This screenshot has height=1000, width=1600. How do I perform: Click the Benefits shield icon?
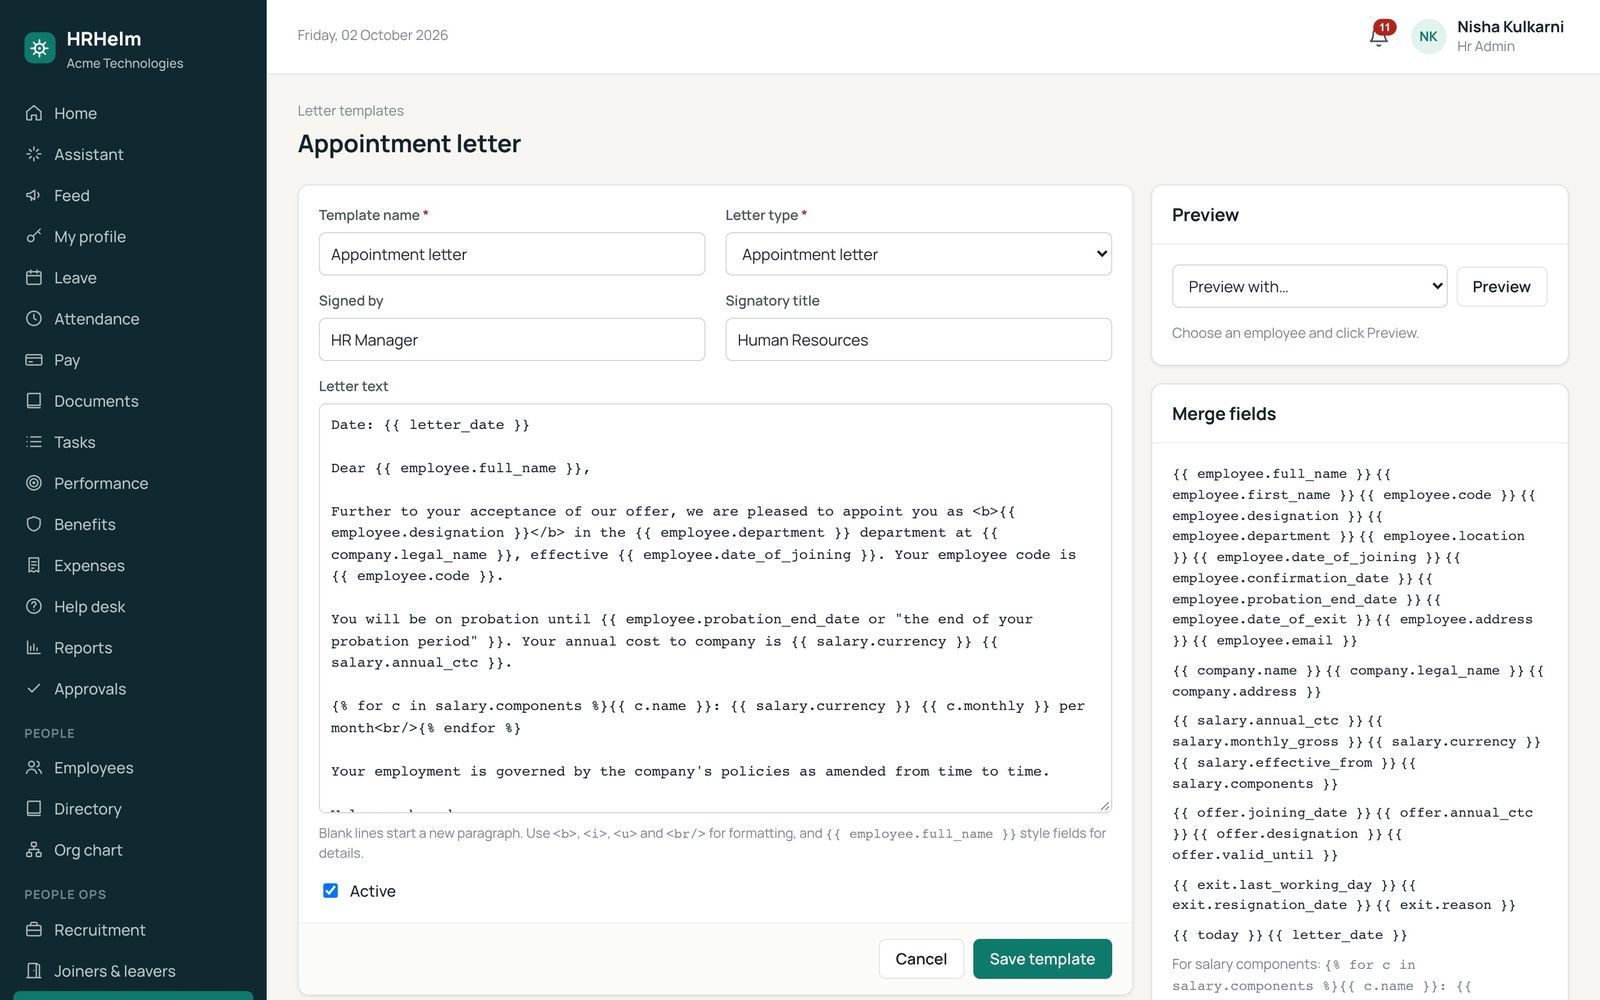pyautogui.click(x=34, y=524)
